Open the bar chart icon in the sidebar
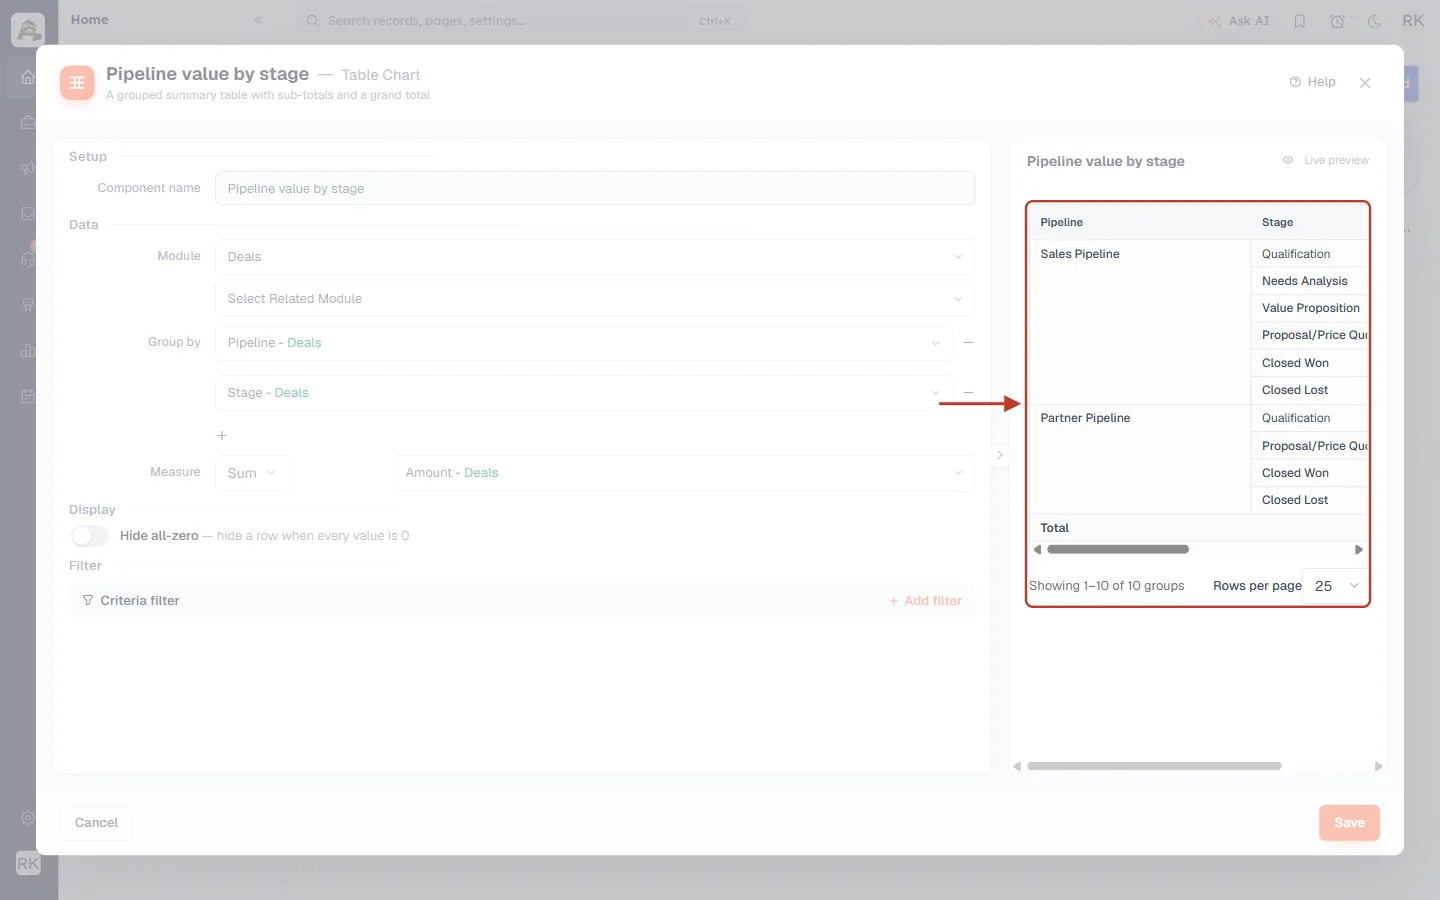This screenshot has width=1440, height=900. [x=28, y=350]
